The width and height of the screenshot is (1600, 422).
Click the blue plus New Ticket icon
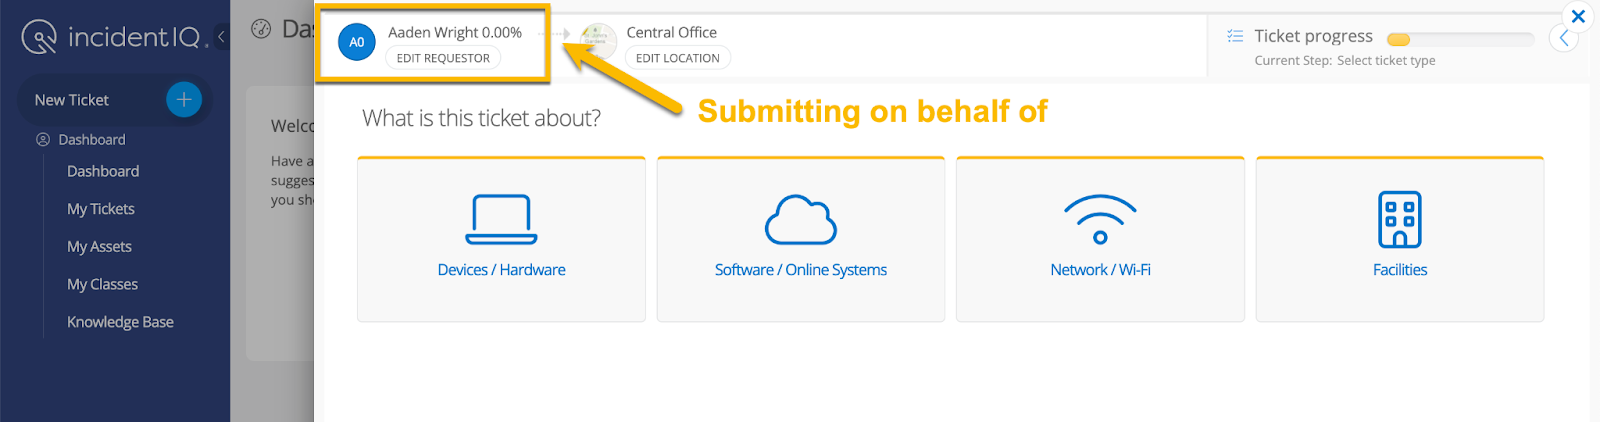click(x=184, y=100)
